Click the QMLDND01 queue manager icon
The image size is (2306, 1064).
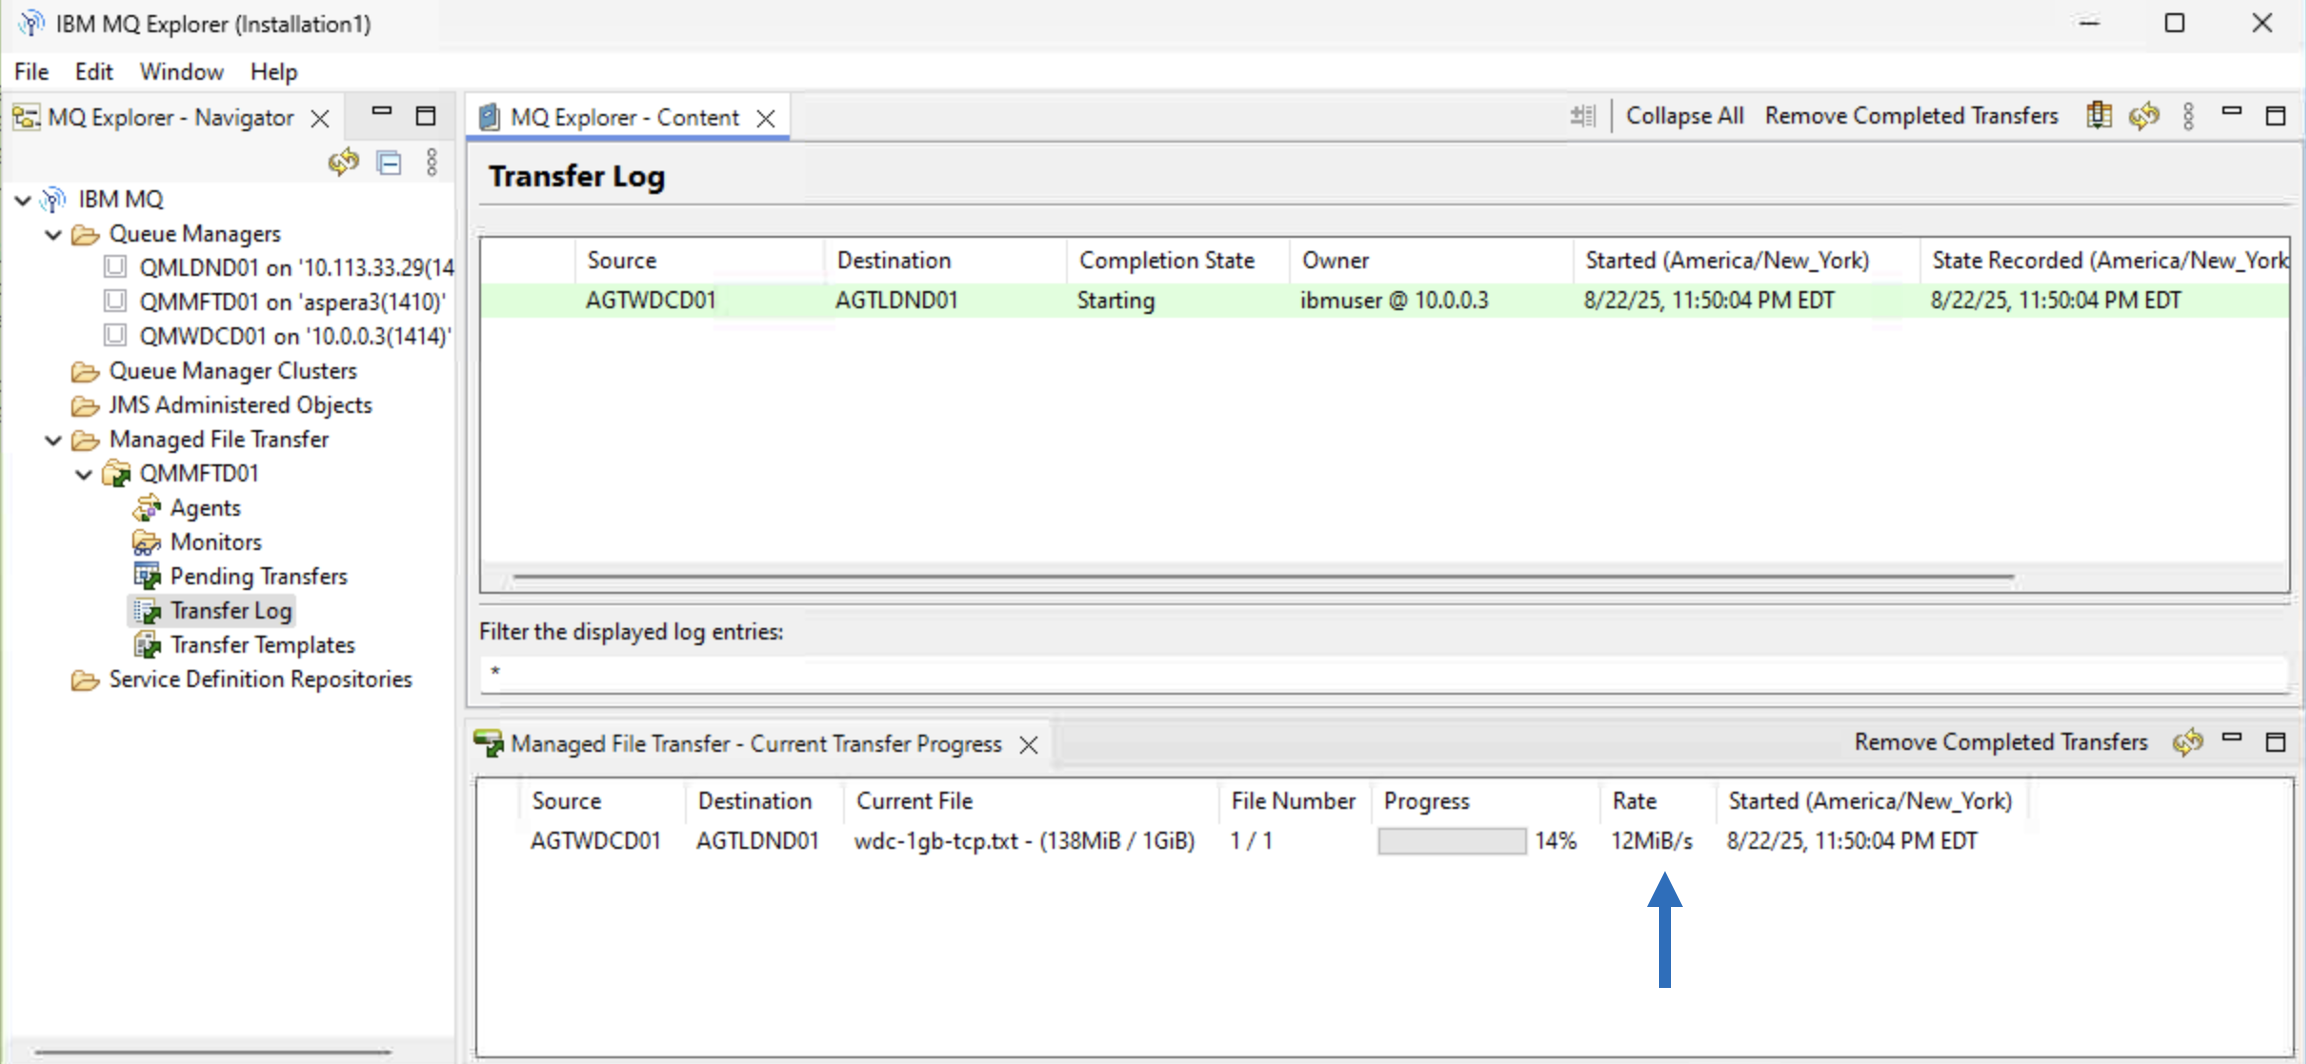point(116,267)
